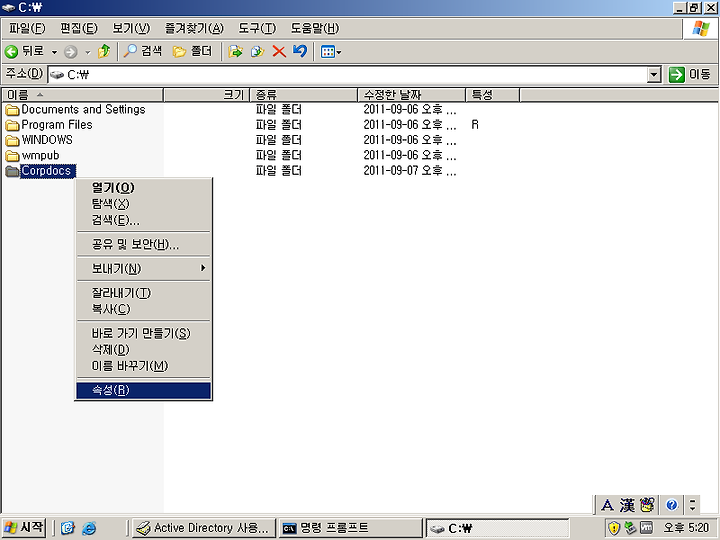Click the Show Desktop quick launch icon
Viewport: 720px width, 540px height.
[68, 528]
